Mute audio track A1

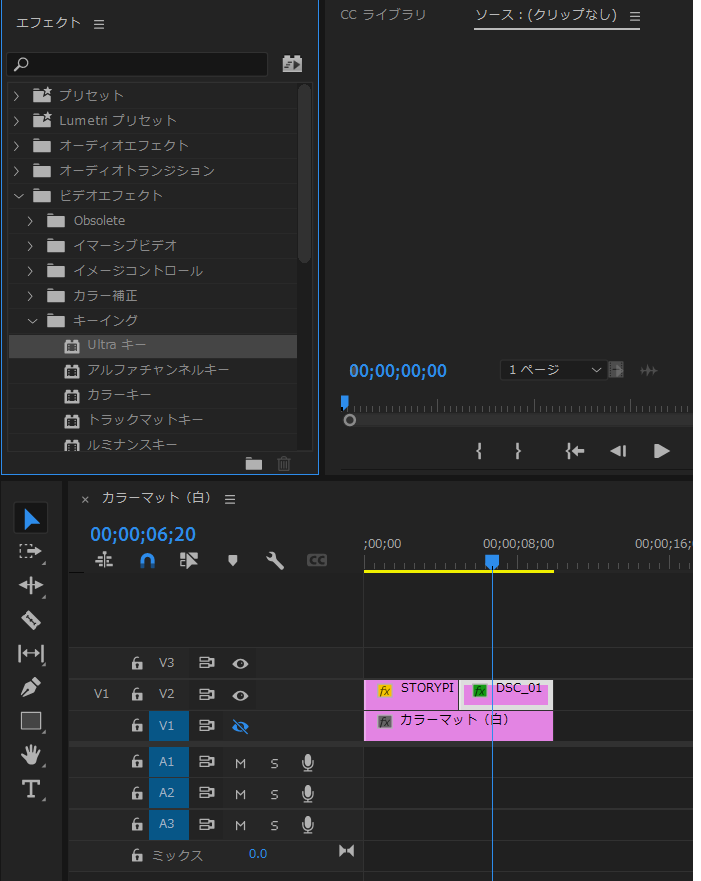pos(240,763)
